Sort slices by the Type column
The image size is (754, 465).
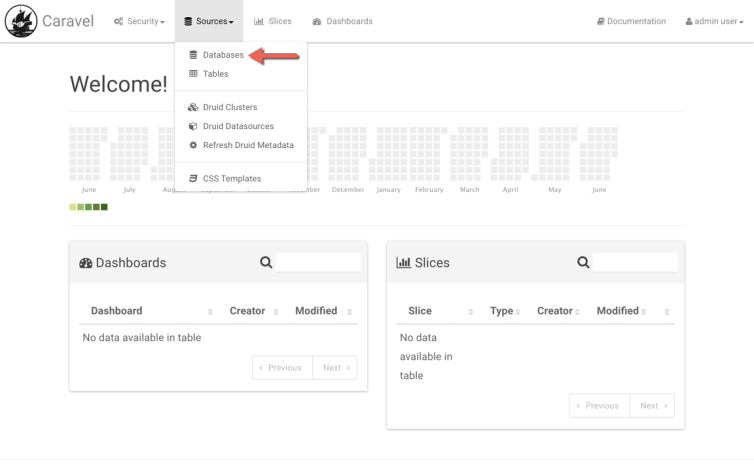[x=502, y=311]
